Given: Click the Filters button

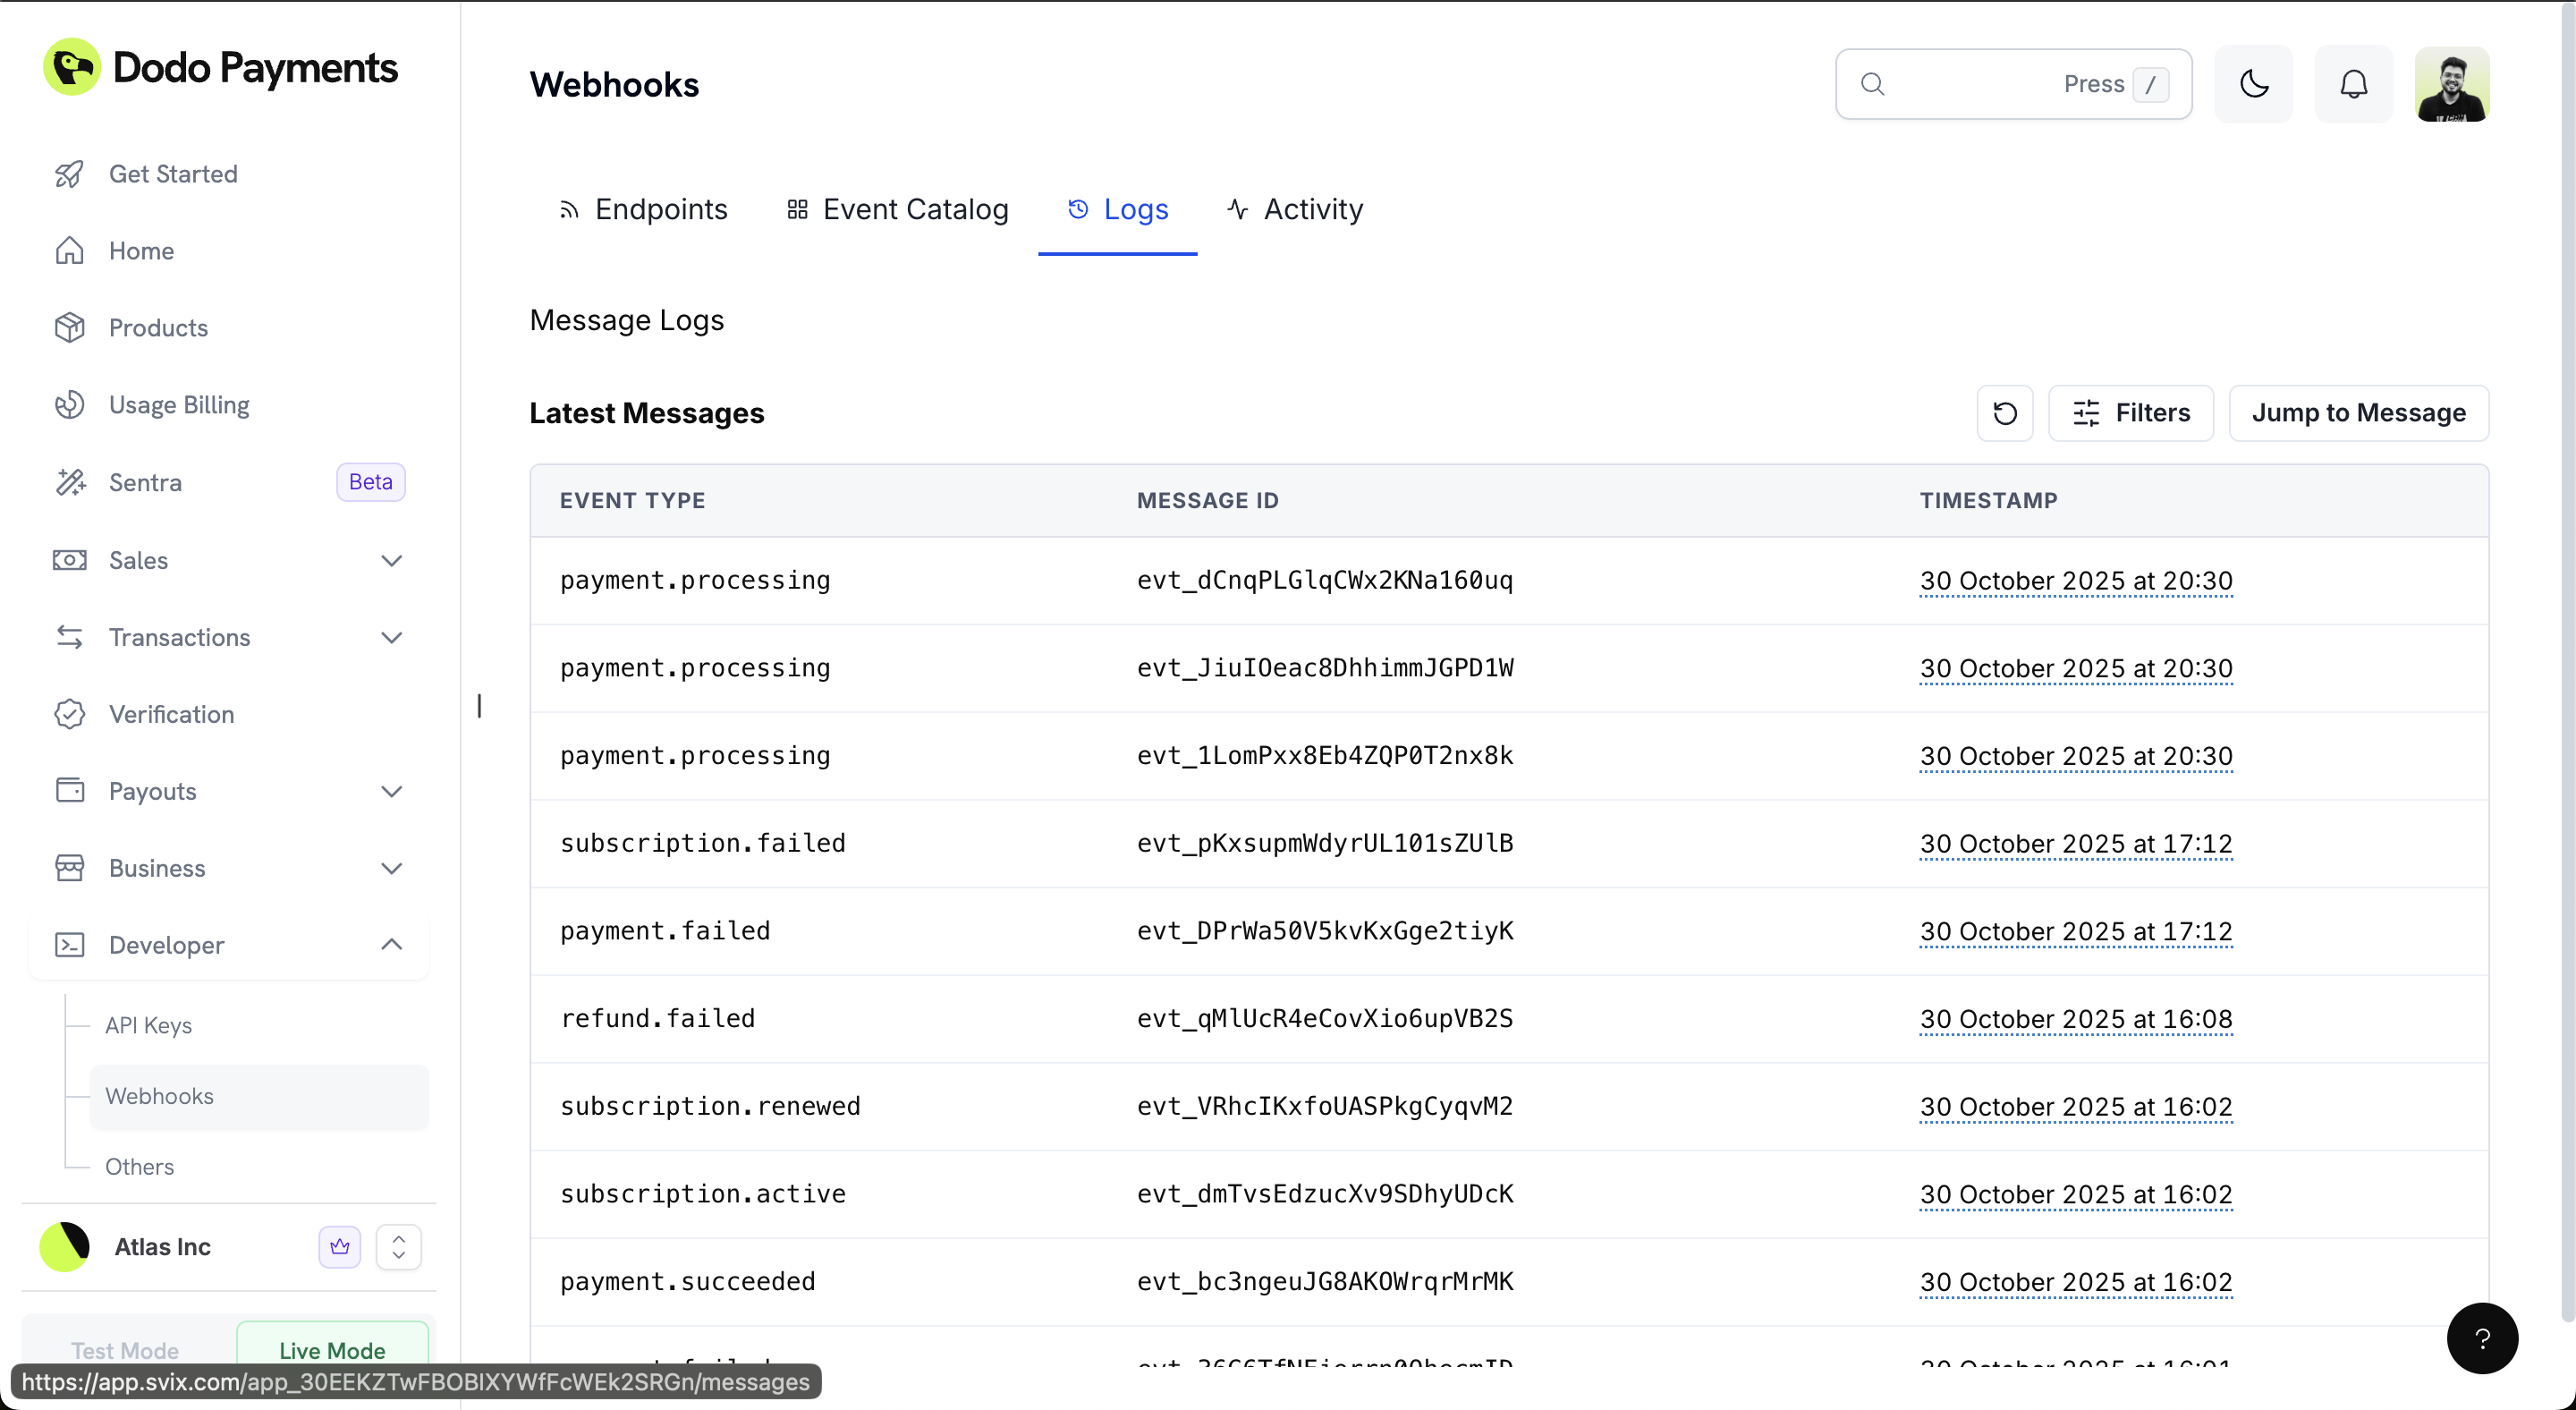Looking at the screenshot, I should (x=2130, y=413).
